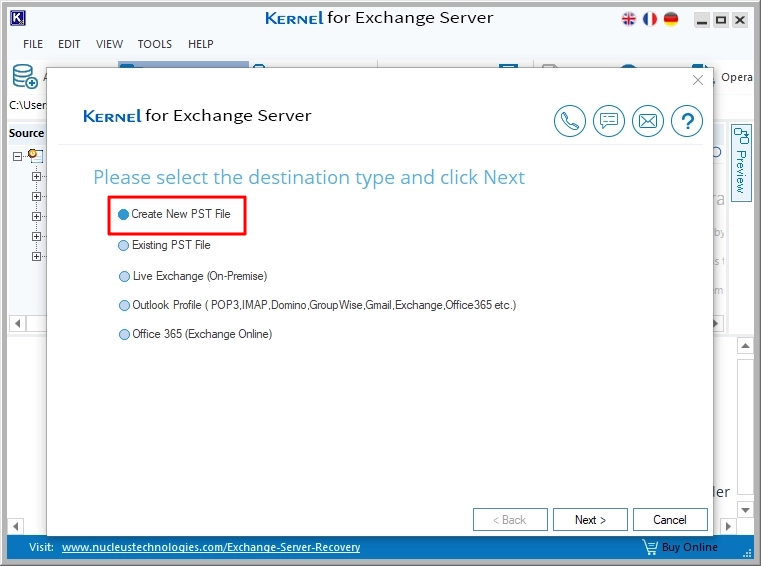Open the TOOLS menu
This screenshot has width=761, height=566.
155,44
